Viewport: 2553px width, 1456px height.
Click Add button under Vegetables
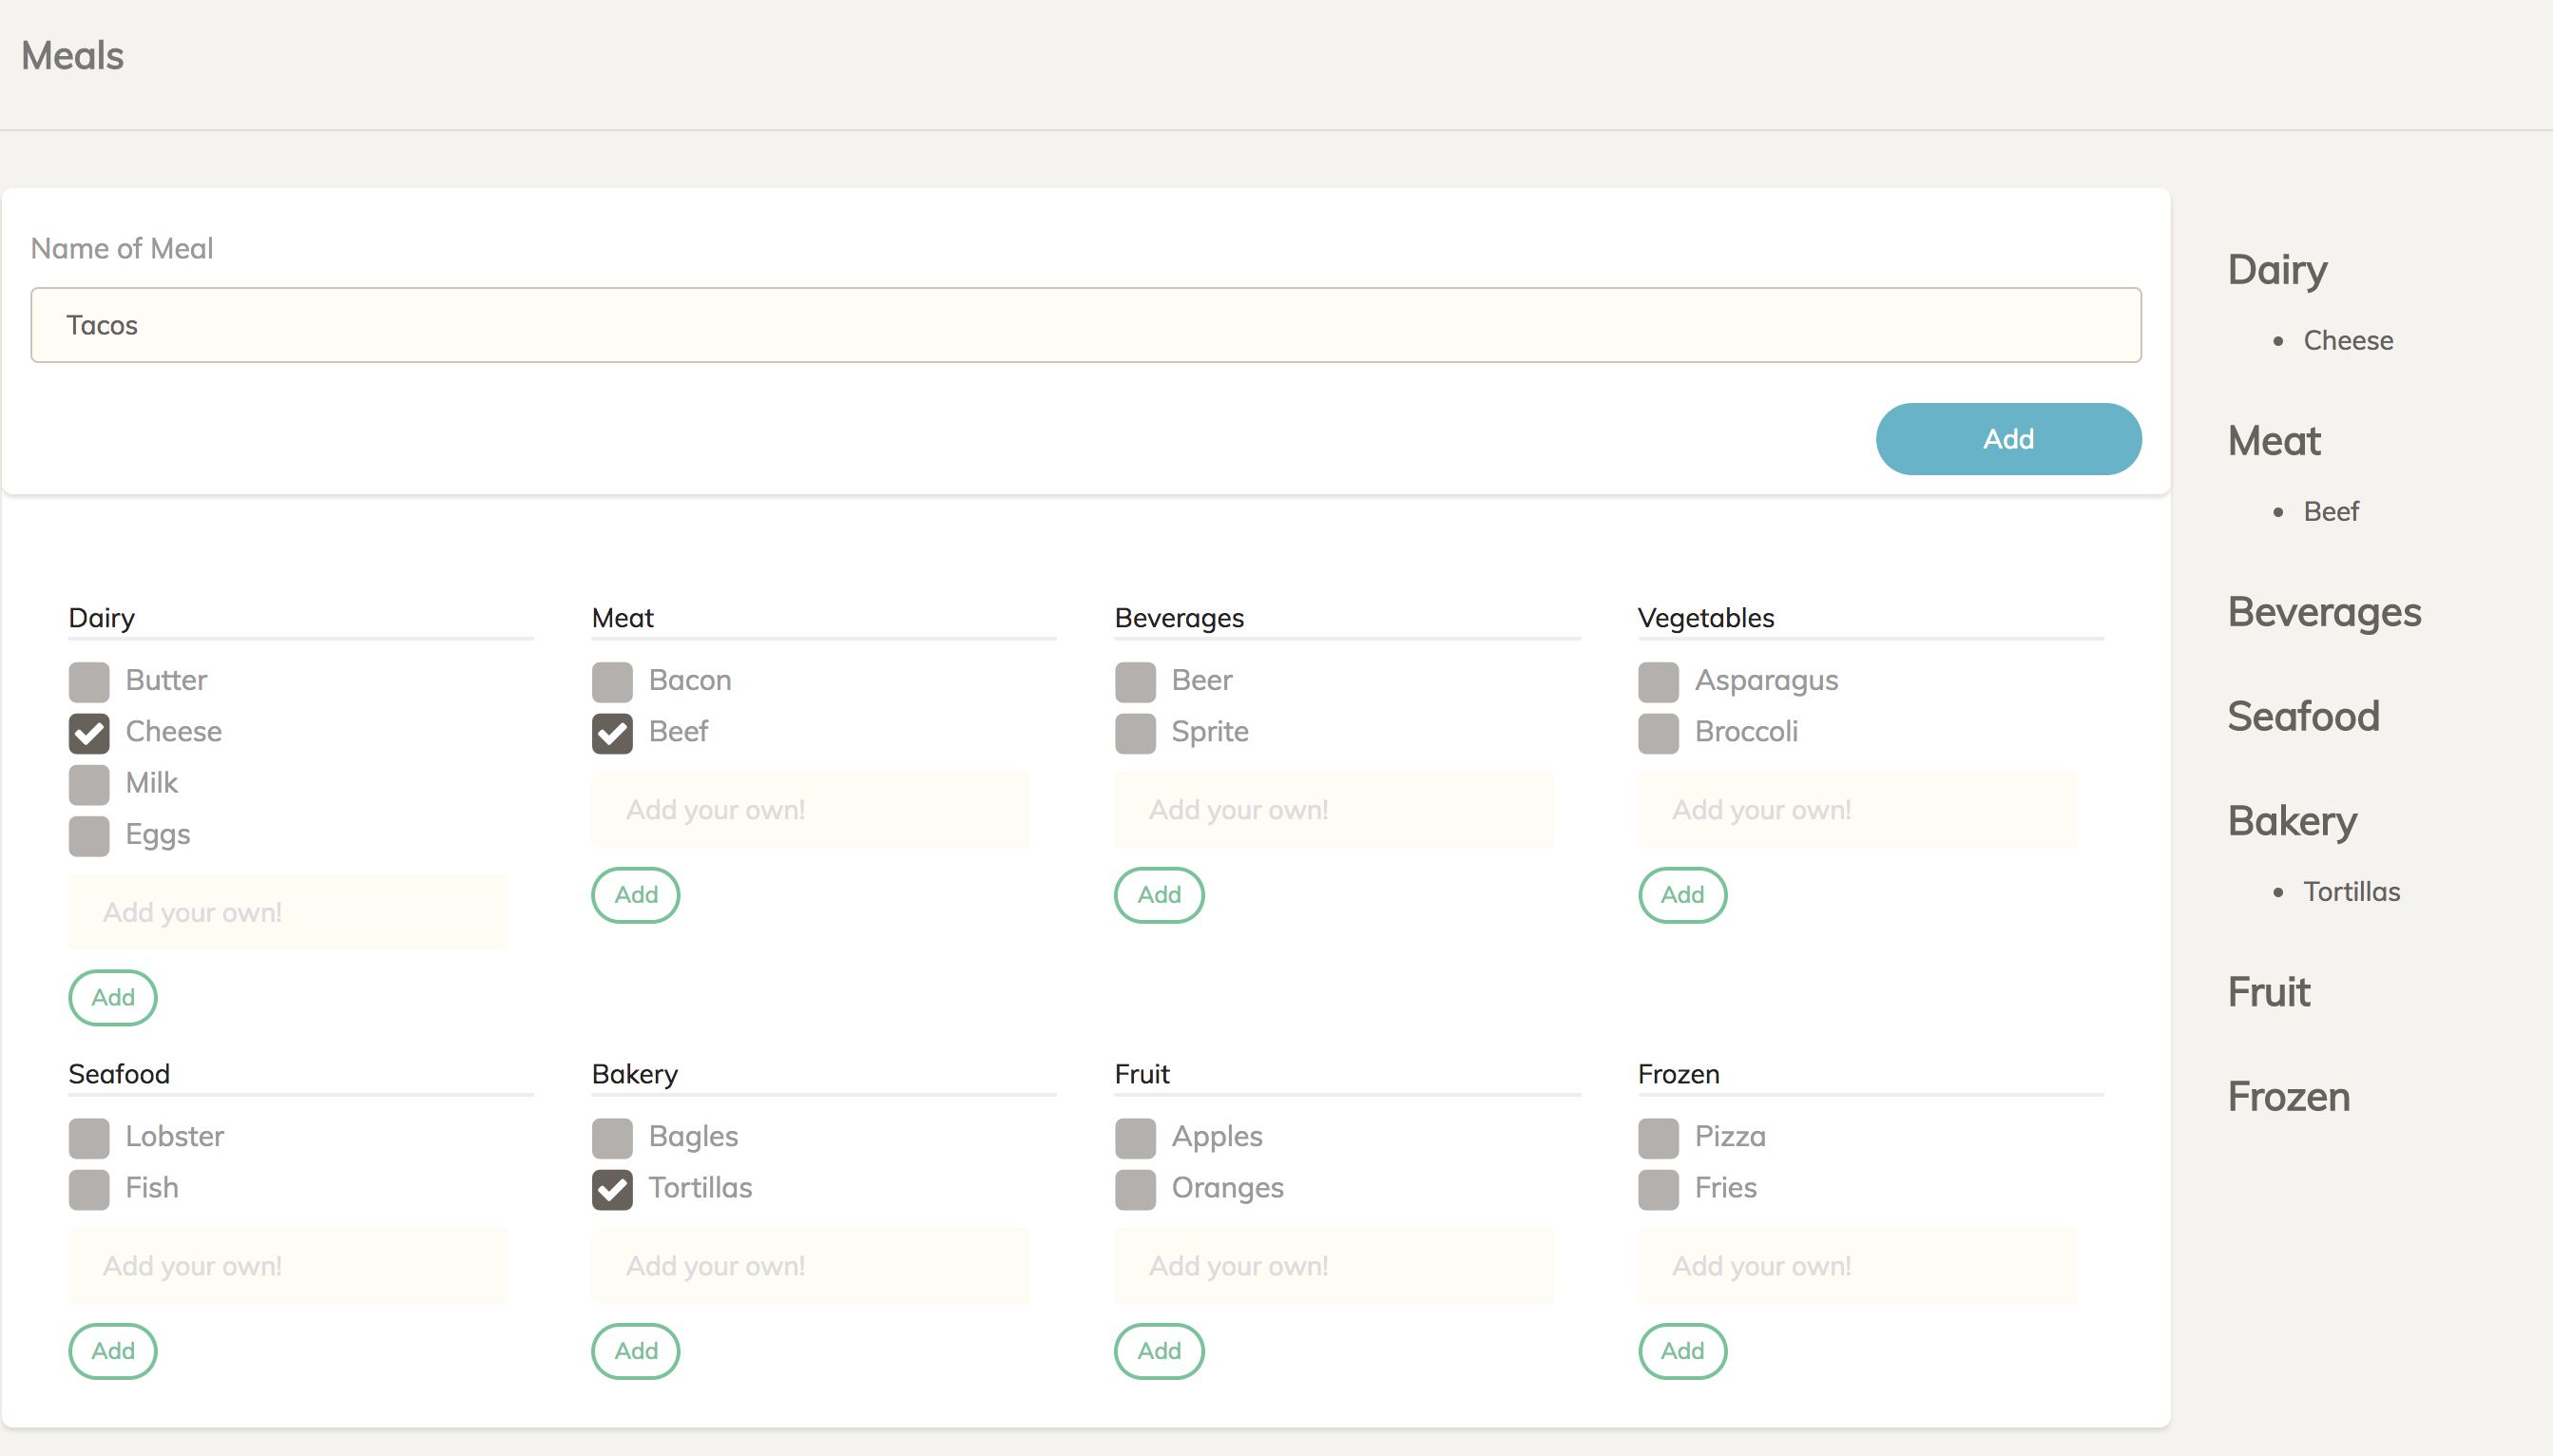tap(1682, 895)
